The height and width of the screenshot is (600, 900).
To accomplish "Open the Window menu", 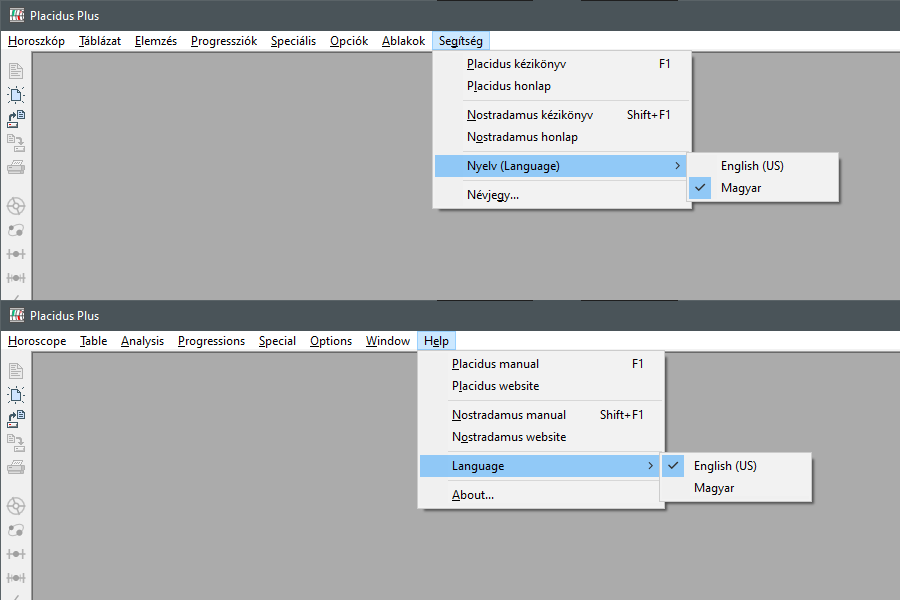I will pyautogui.click(x=388, y=340).
